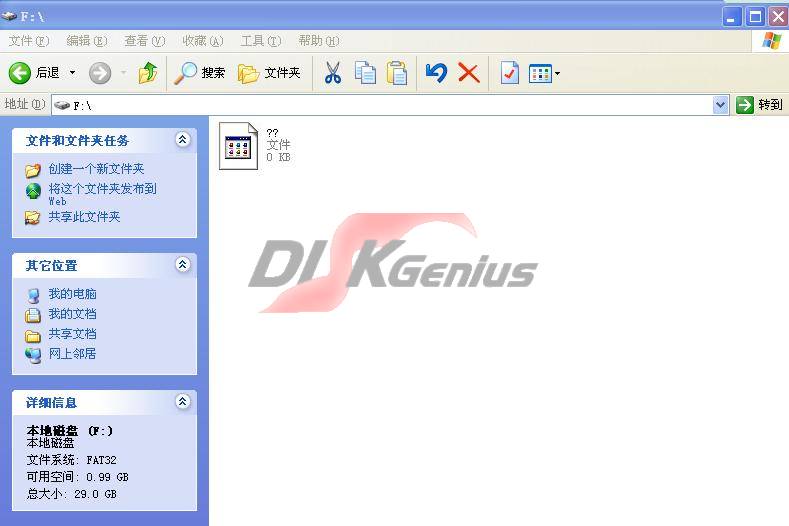
Task: Open the 收藏(A) menu
Action: pyautogui.click(x=203, y=41)
